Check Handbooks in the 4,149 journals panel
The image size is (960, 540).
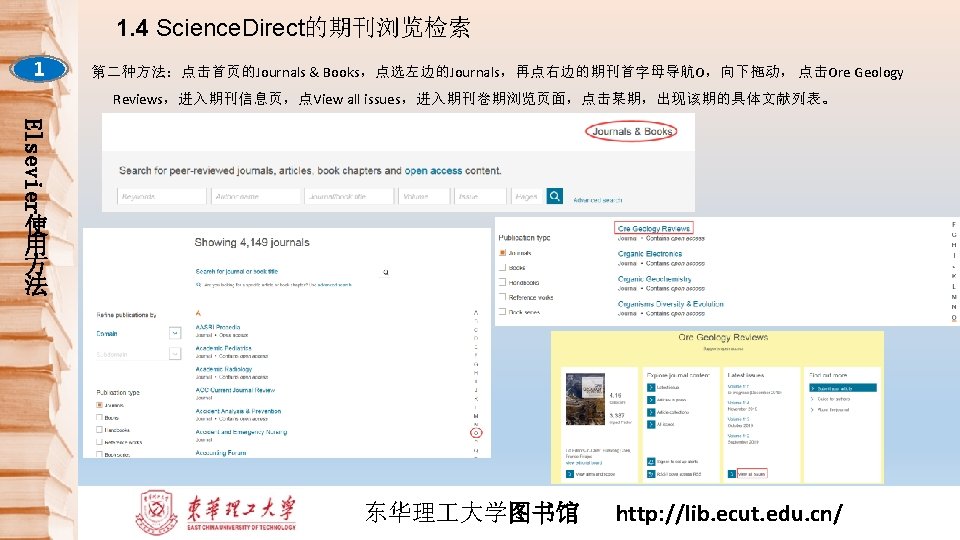pyautogui.click(x=99, y=430)
